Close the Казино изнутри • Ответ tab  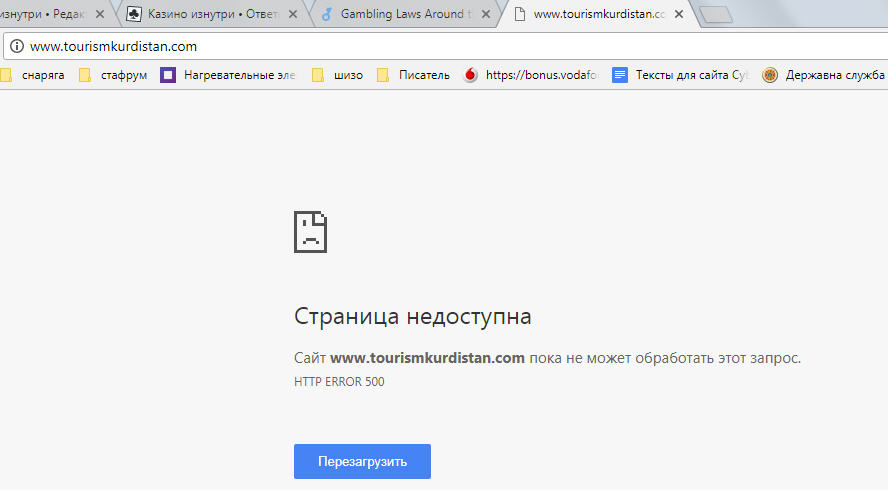293,15
